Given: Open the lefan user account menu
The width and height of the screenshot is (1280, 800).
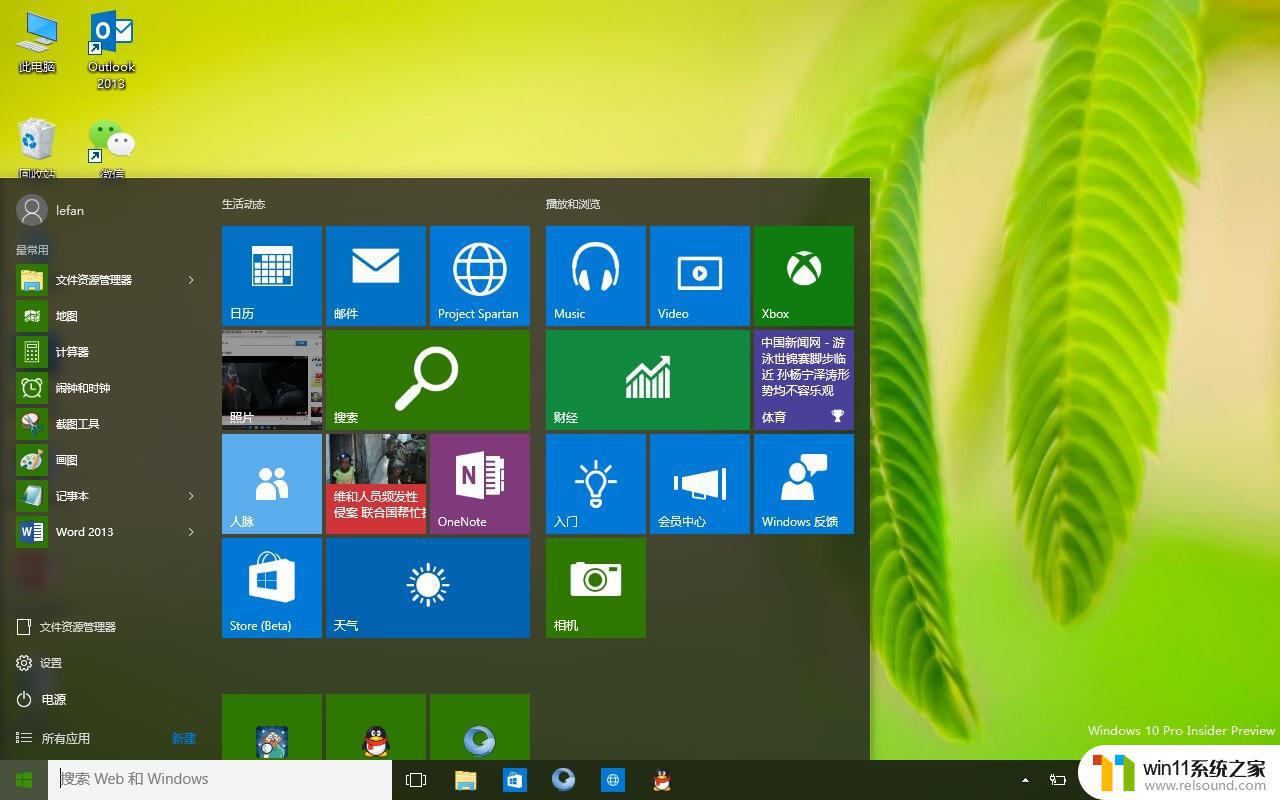Looking at the screenshot, I should click(52, 210).
